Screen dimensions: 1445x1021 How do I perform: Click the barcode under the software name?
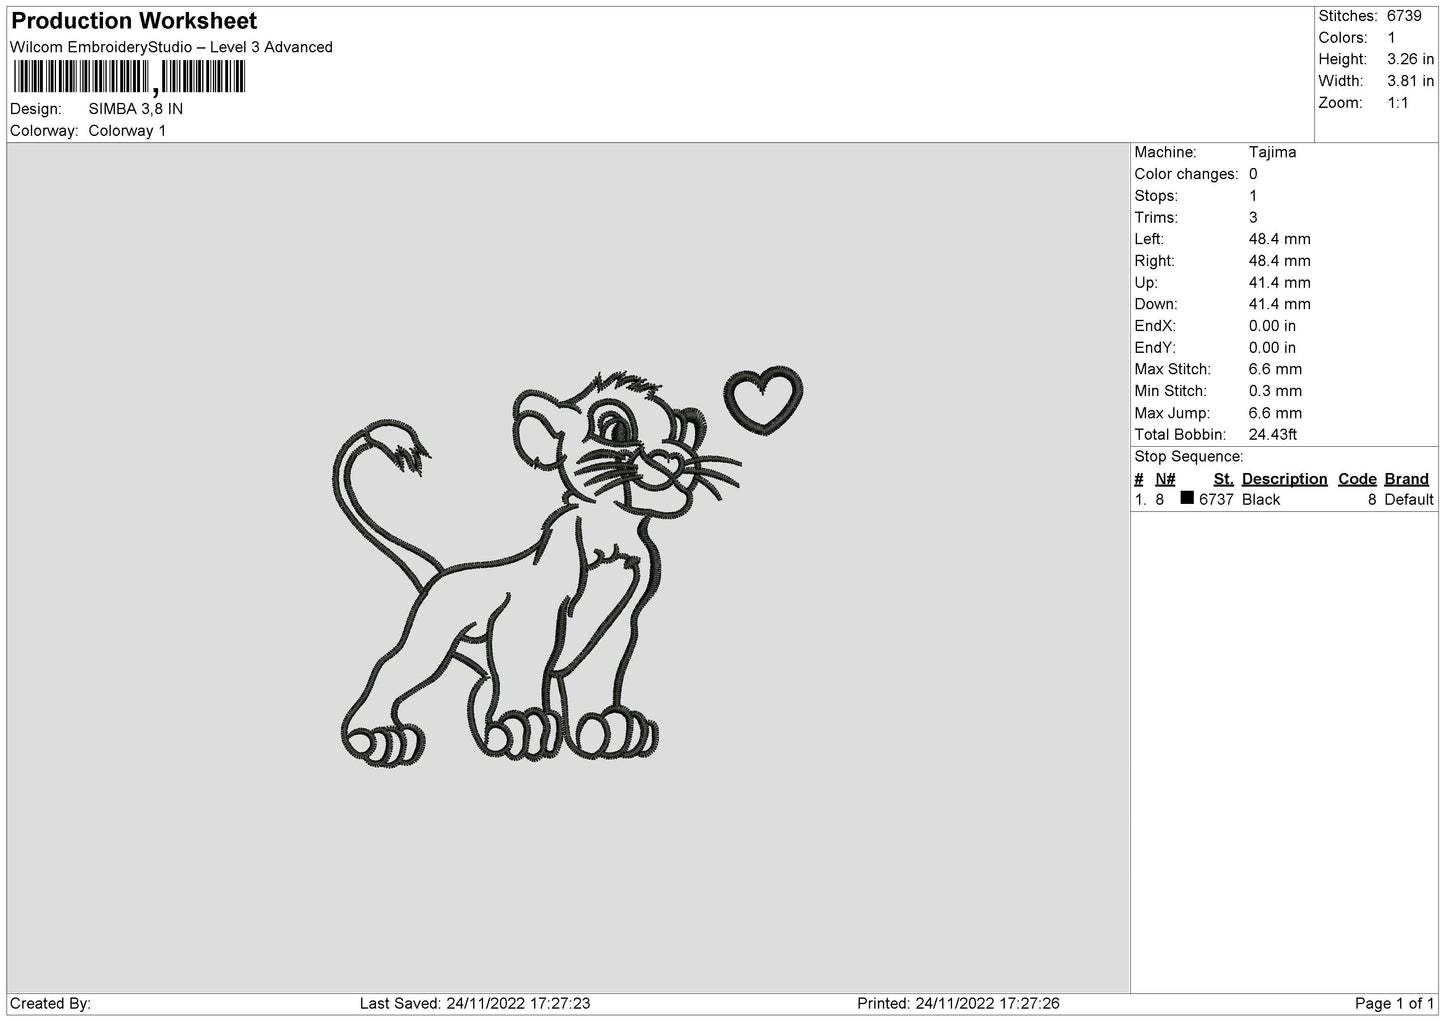pyautogui.click(x=130, y=77)
